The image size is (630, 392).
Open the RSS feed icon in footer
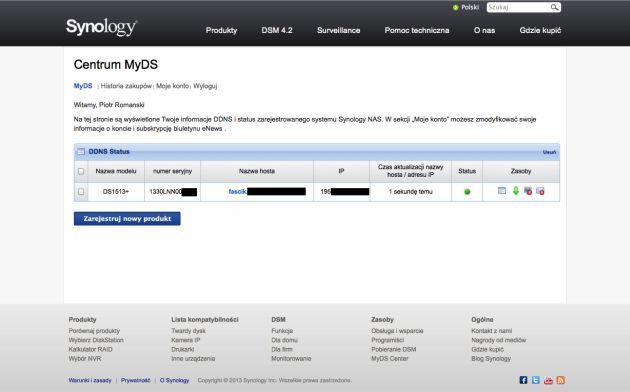point(561,380)
